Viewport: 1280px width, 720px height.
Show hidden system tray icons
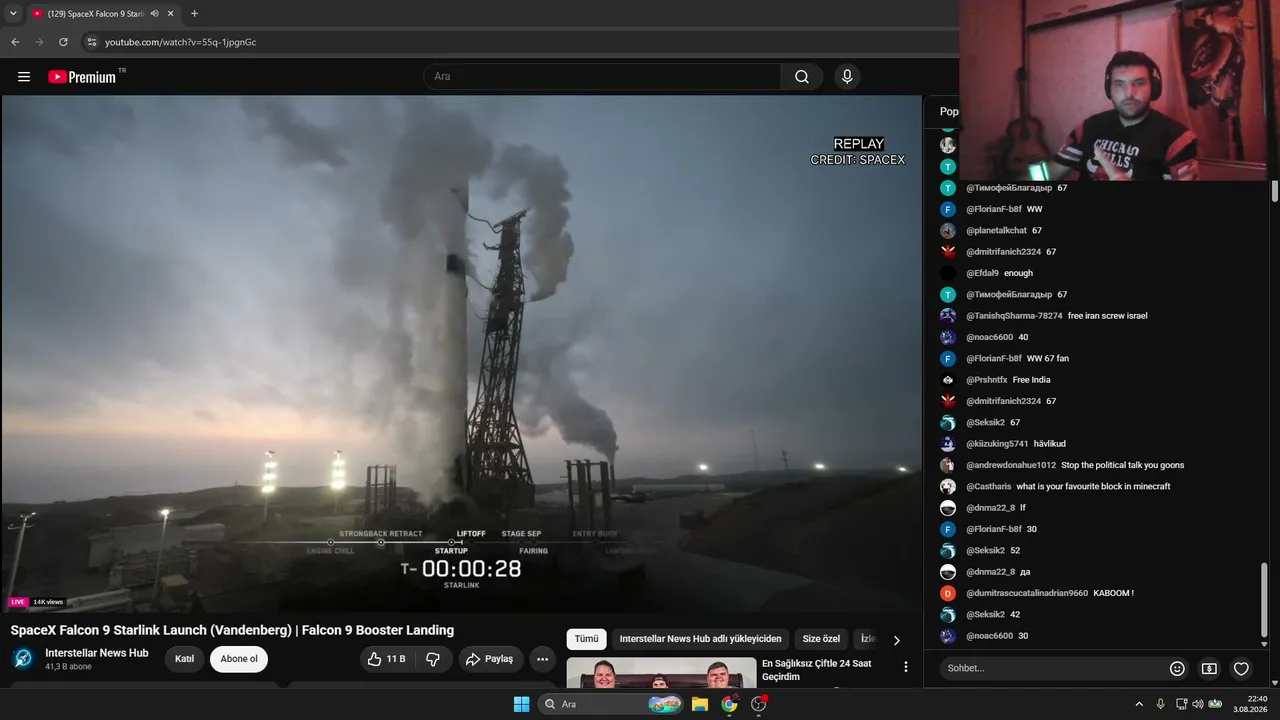(1139, 704)
